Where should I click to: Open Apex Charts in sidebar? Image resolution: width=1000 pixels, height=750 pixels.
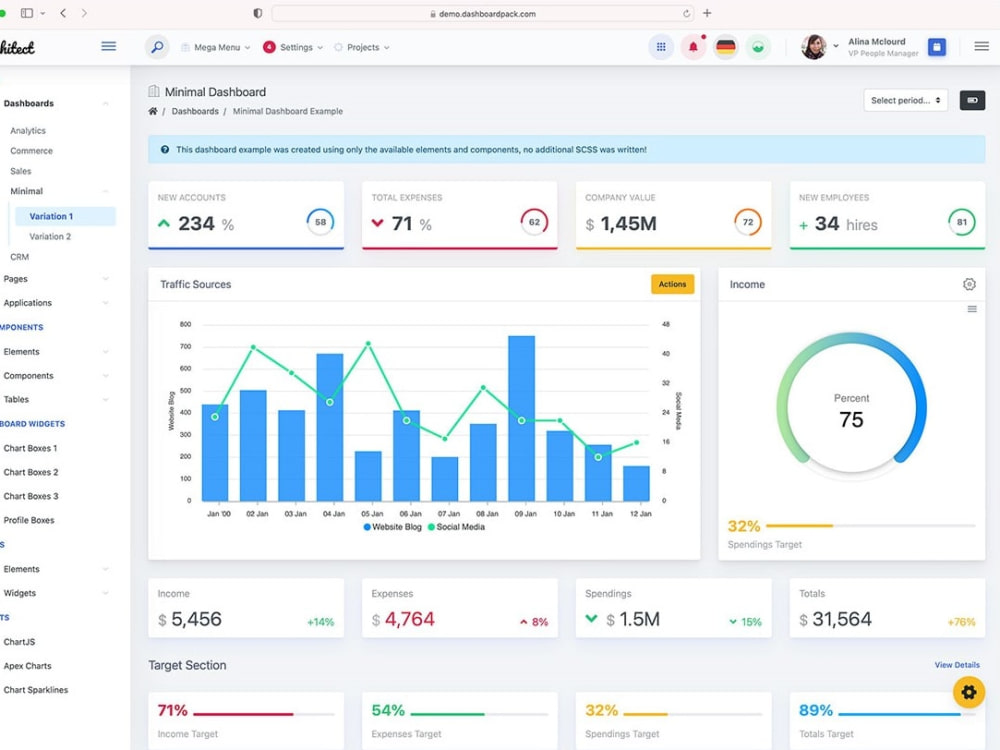[x=27, y=666]
